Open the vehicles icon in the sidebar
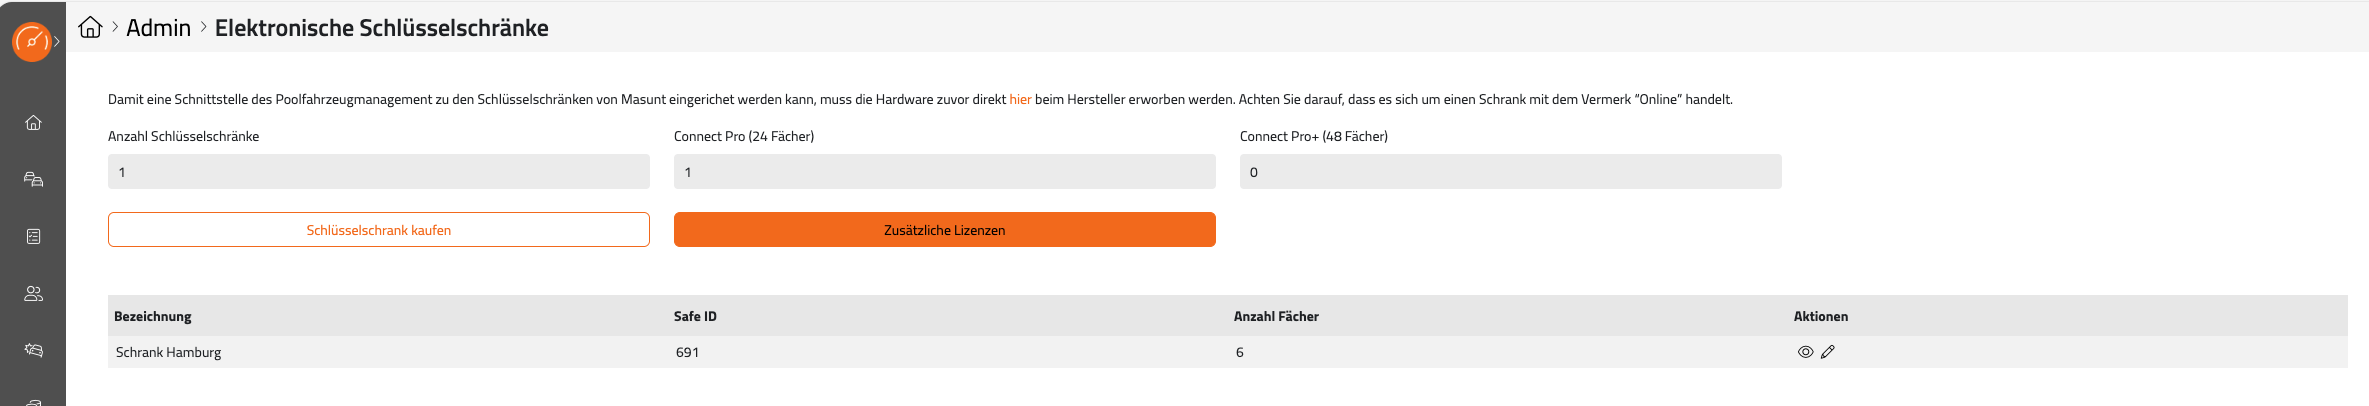 (33, 180)
